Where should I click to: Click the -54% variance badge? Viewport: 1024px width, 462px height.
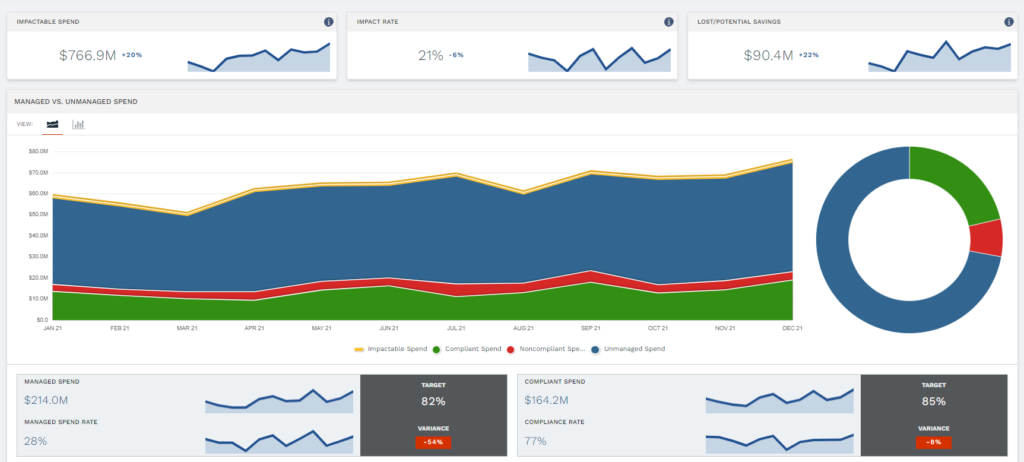(x=434, y=442)
